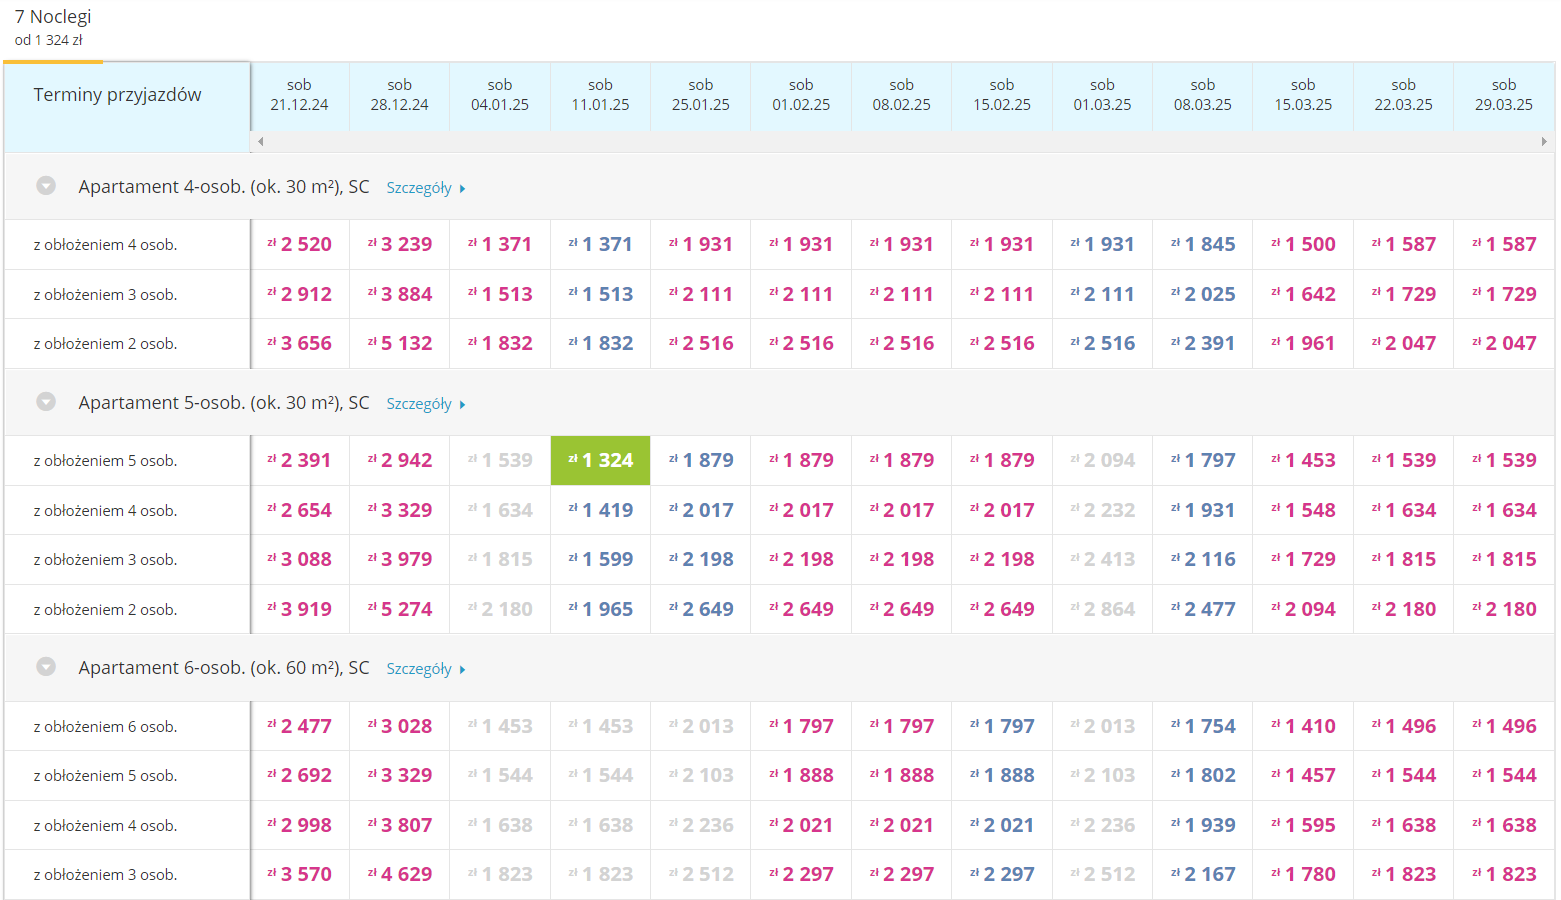Pick price 1 419 on 11.01.25
This screenshot has width=1561, height=900.
click(601, 510)
